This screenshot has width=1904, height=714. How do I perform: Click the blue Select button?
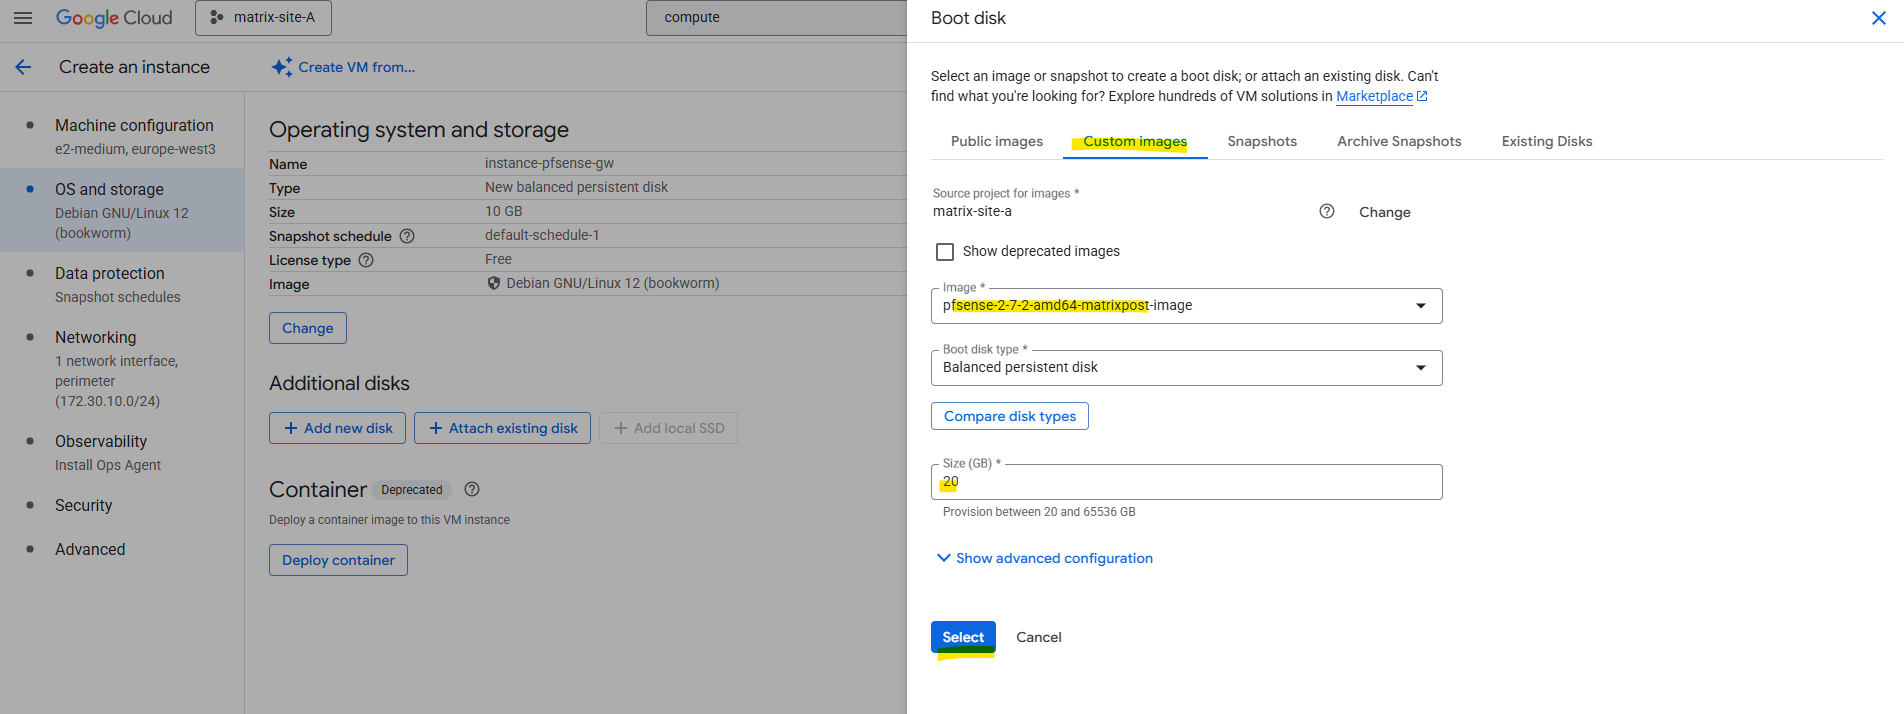click(963, 637)
